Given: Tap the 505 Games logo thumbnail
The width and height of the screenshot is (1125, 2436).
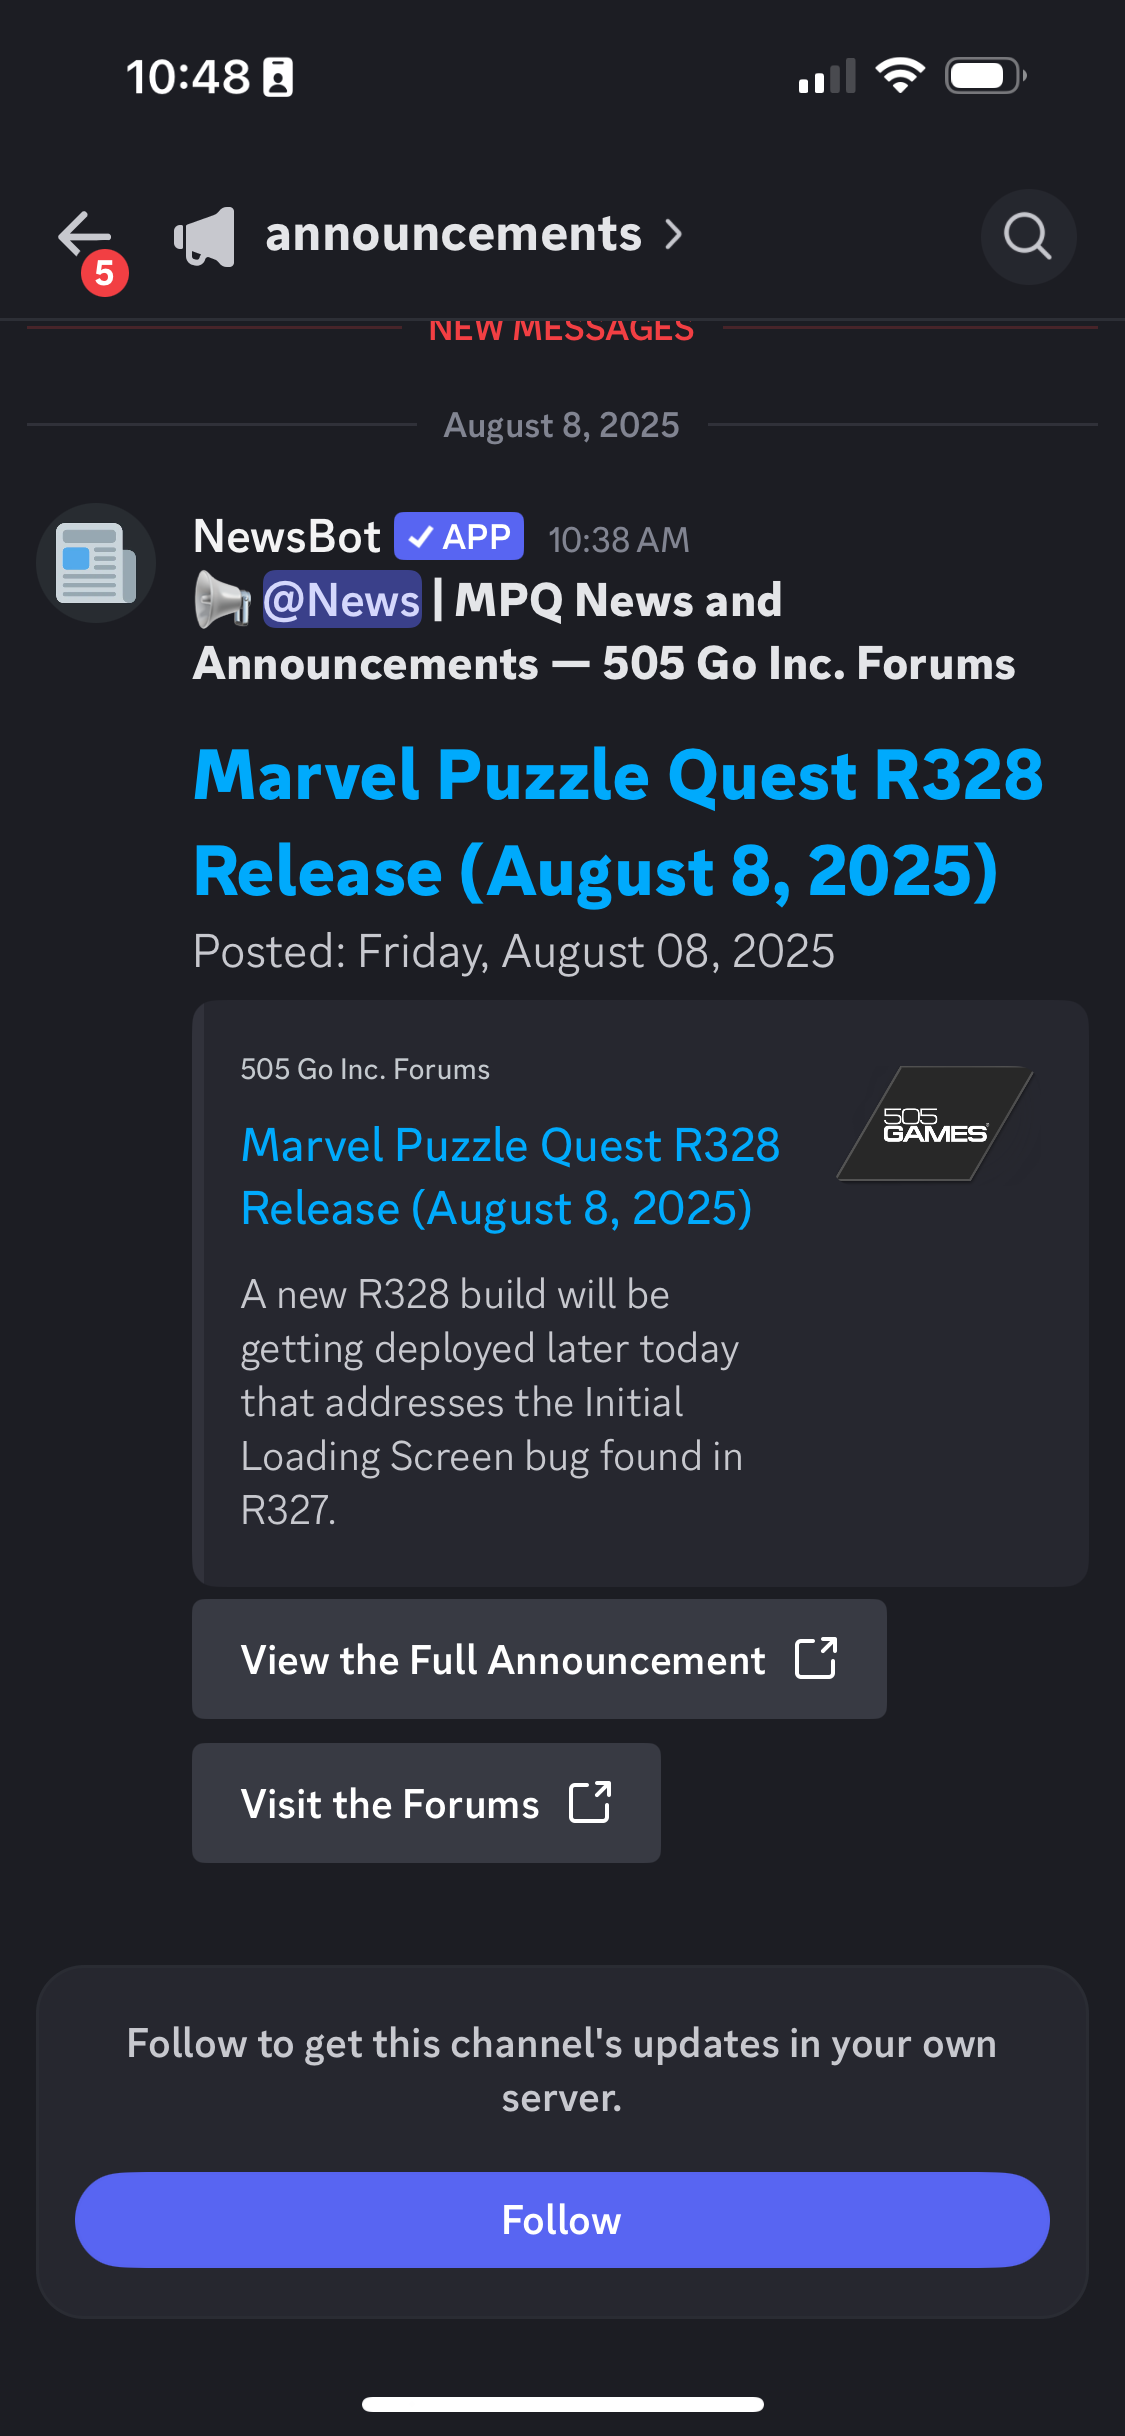Looking at the screenshot, I should pos(934,1124).
